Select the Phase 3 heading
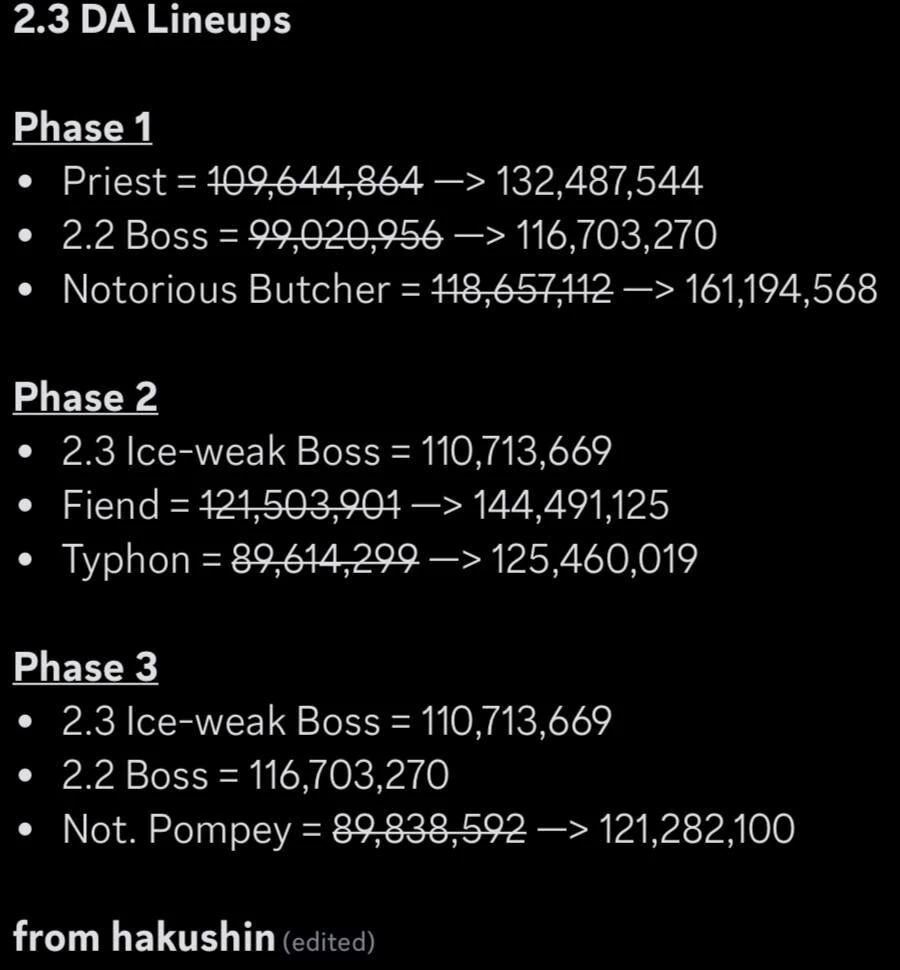 point(85,667)
